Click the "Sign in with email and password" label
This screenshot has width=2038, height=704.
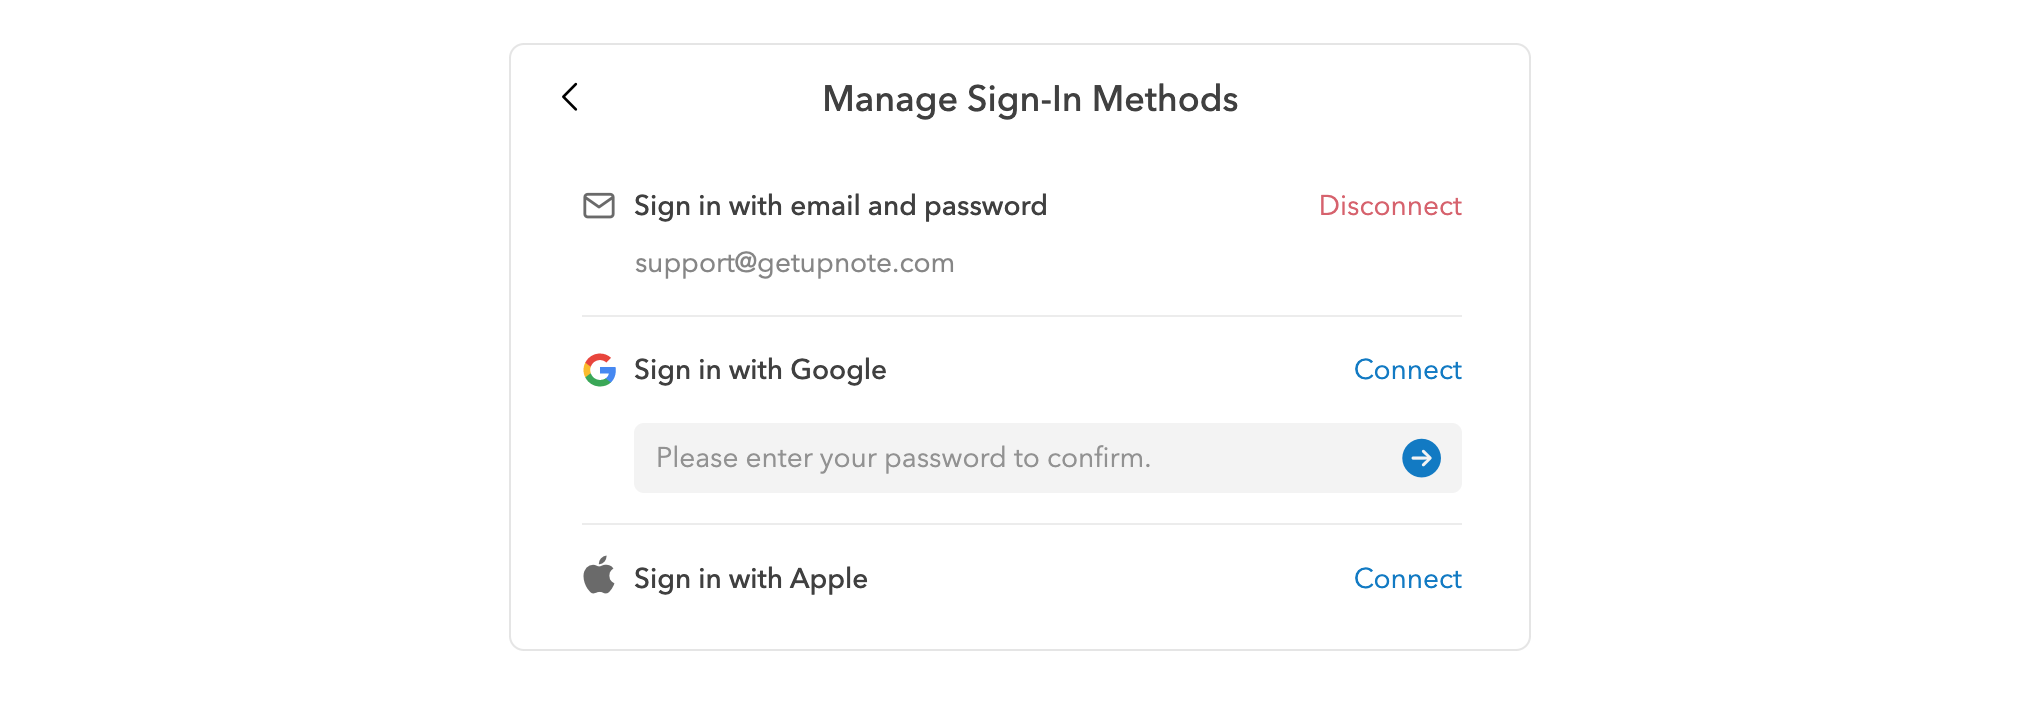[x=840, y=206]
